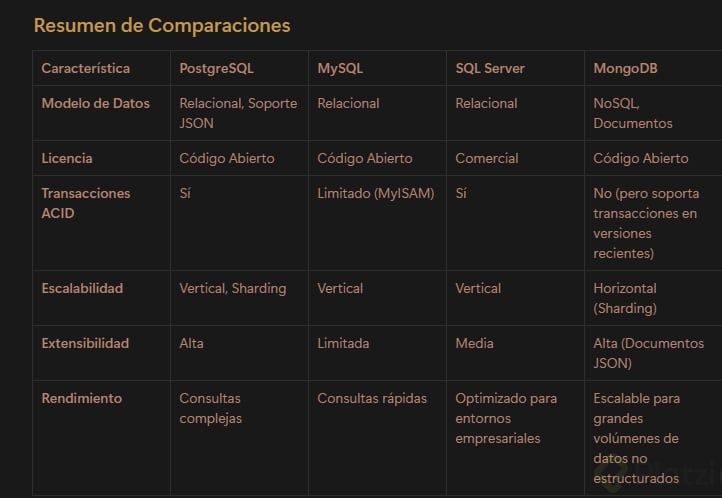Click the 'Extensibilidad' row label
Screen dimensions: 722x498
pyautogui.click(x=85, y=343)
